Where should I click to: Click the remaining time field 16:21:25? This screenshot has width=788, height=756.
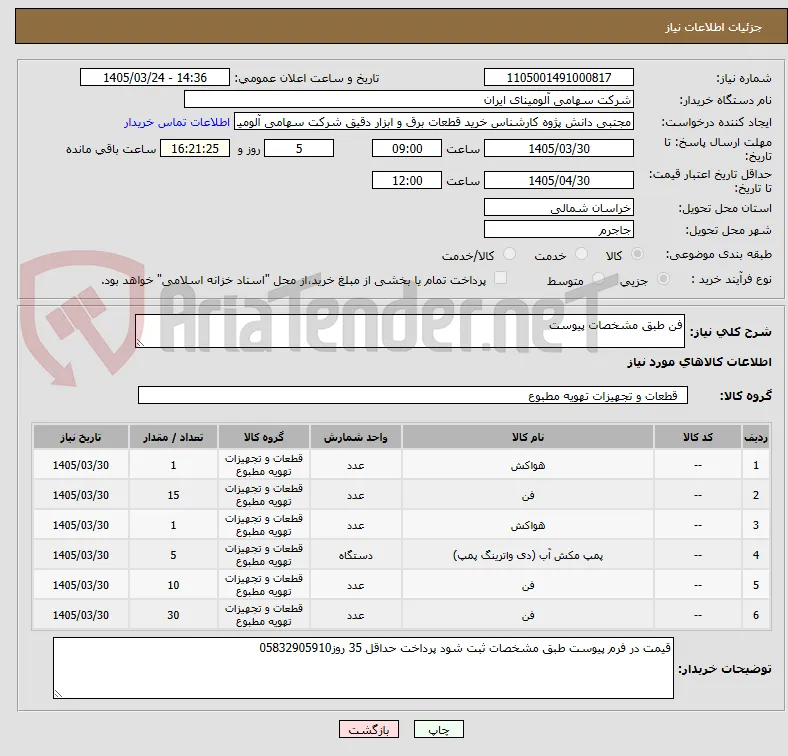coord(195,148)
